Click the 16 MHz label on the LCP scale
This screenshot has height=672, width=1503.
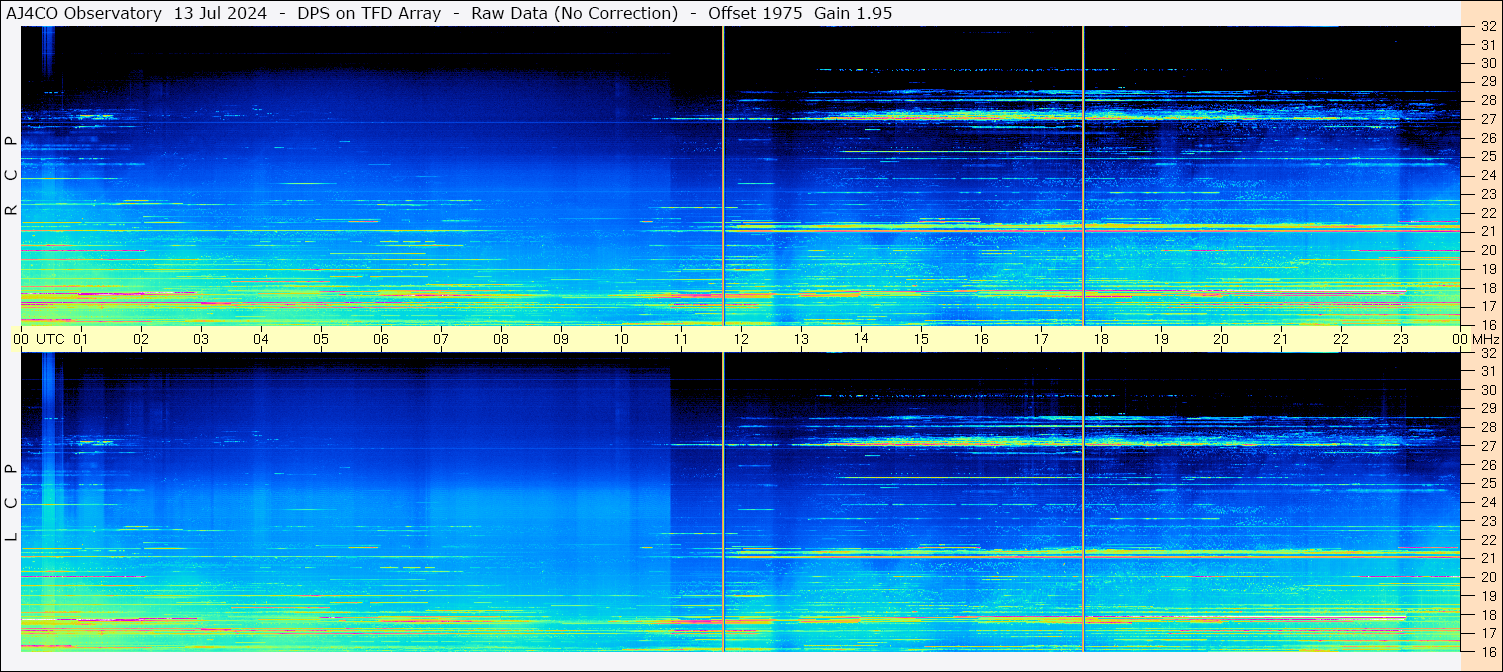[x=1487, y=651]
